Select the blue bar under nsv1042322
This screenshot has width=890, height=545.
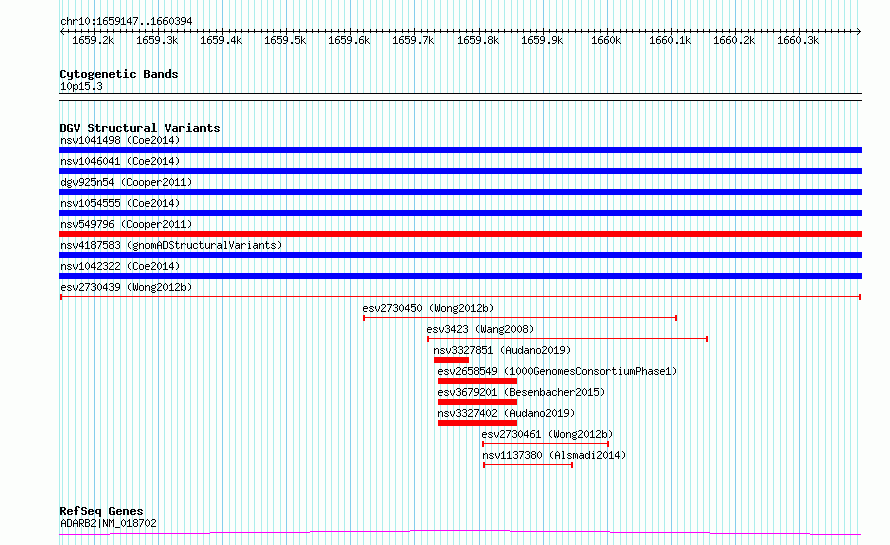[460, 276]
